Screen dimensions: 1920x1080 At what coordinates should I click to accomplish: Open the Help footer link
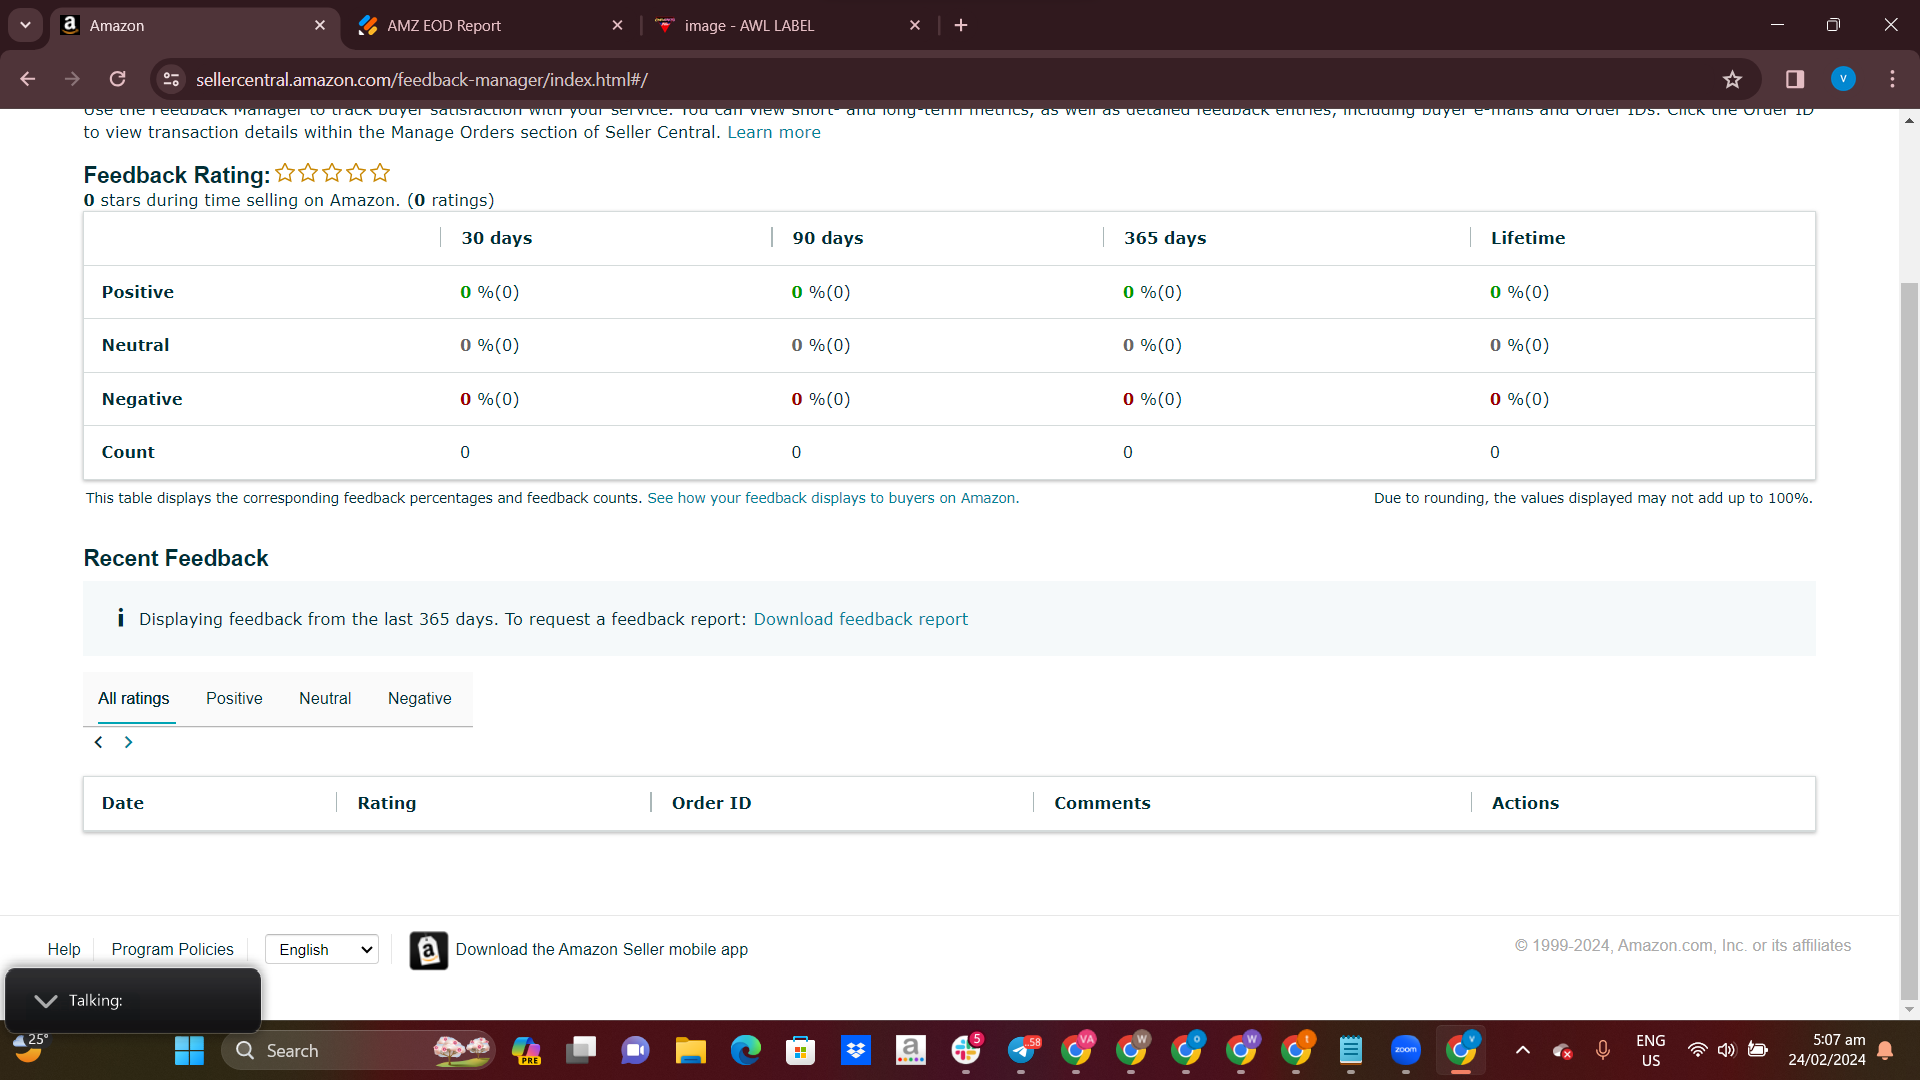[64, 949]
